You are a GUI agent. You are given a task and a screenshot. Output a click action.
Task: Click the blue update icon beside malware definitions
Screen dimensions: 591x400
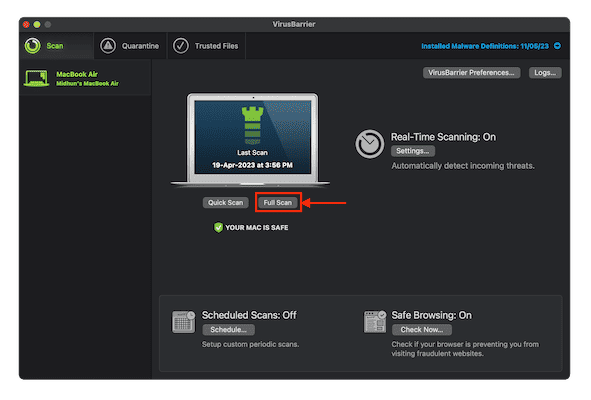[557, 46]
